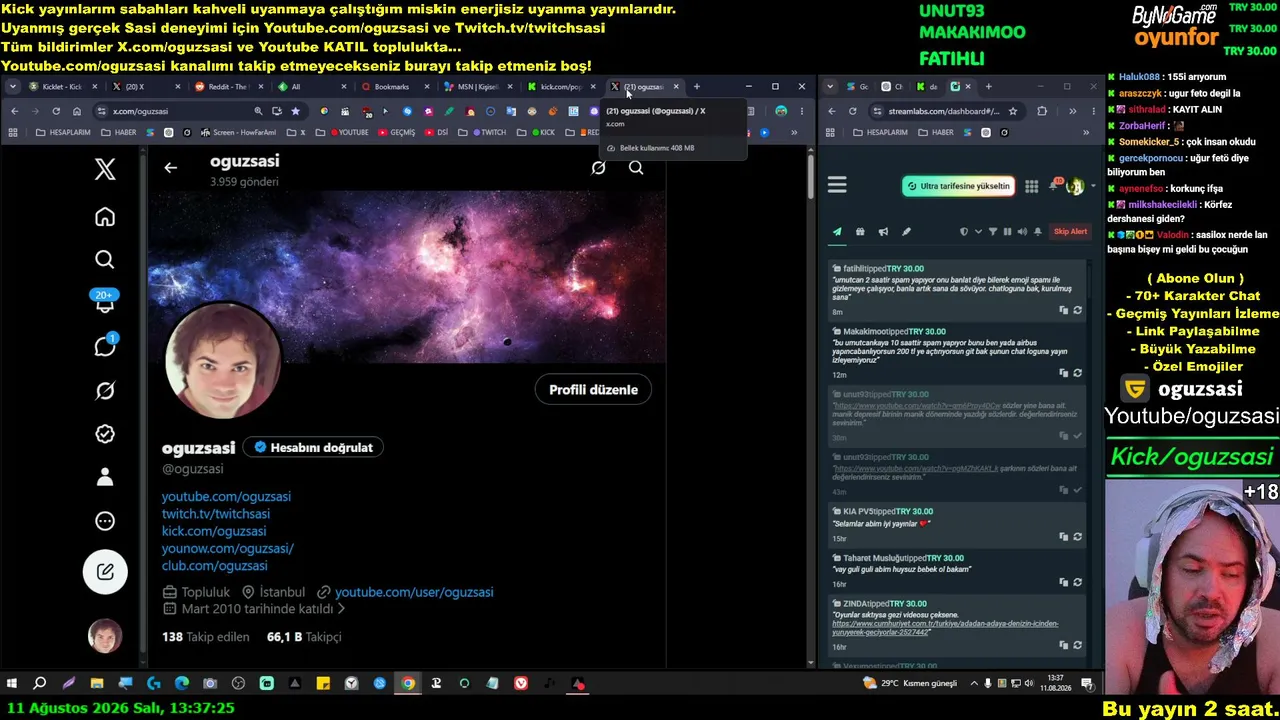
Task: Click Ultra tarifesine yükseltin button
Action: pyautogui.click(x=959, y=186)
